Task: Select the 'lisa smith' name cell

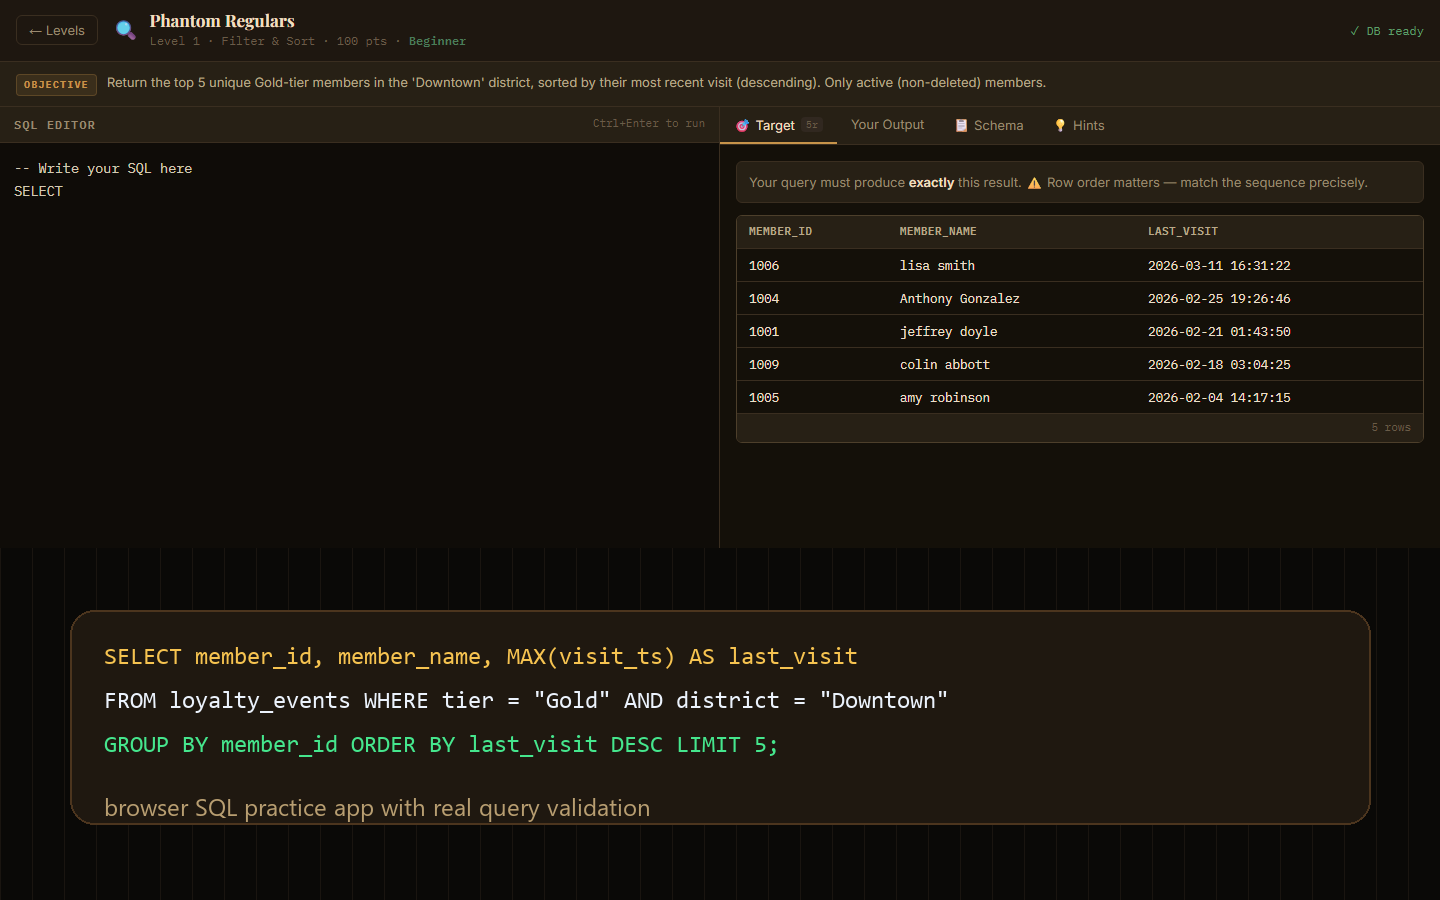Action: tap(937, 265)
